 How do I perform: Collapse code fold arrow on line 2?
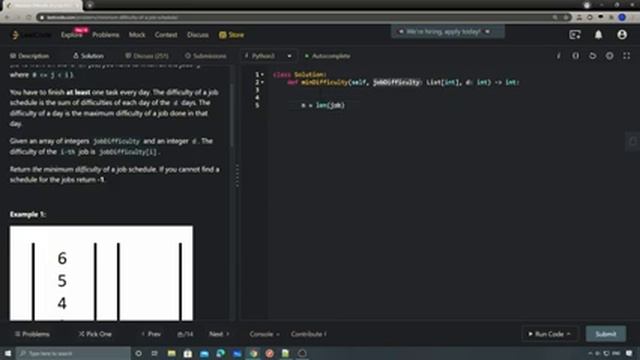262,82
